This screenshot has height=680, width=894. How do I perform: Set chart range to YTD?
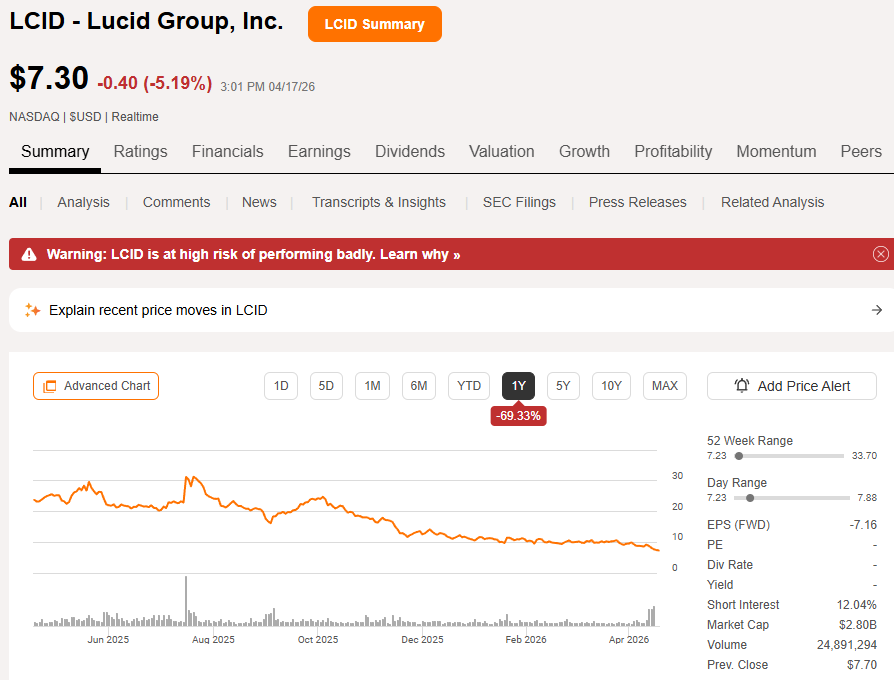[x=469, y=386]
